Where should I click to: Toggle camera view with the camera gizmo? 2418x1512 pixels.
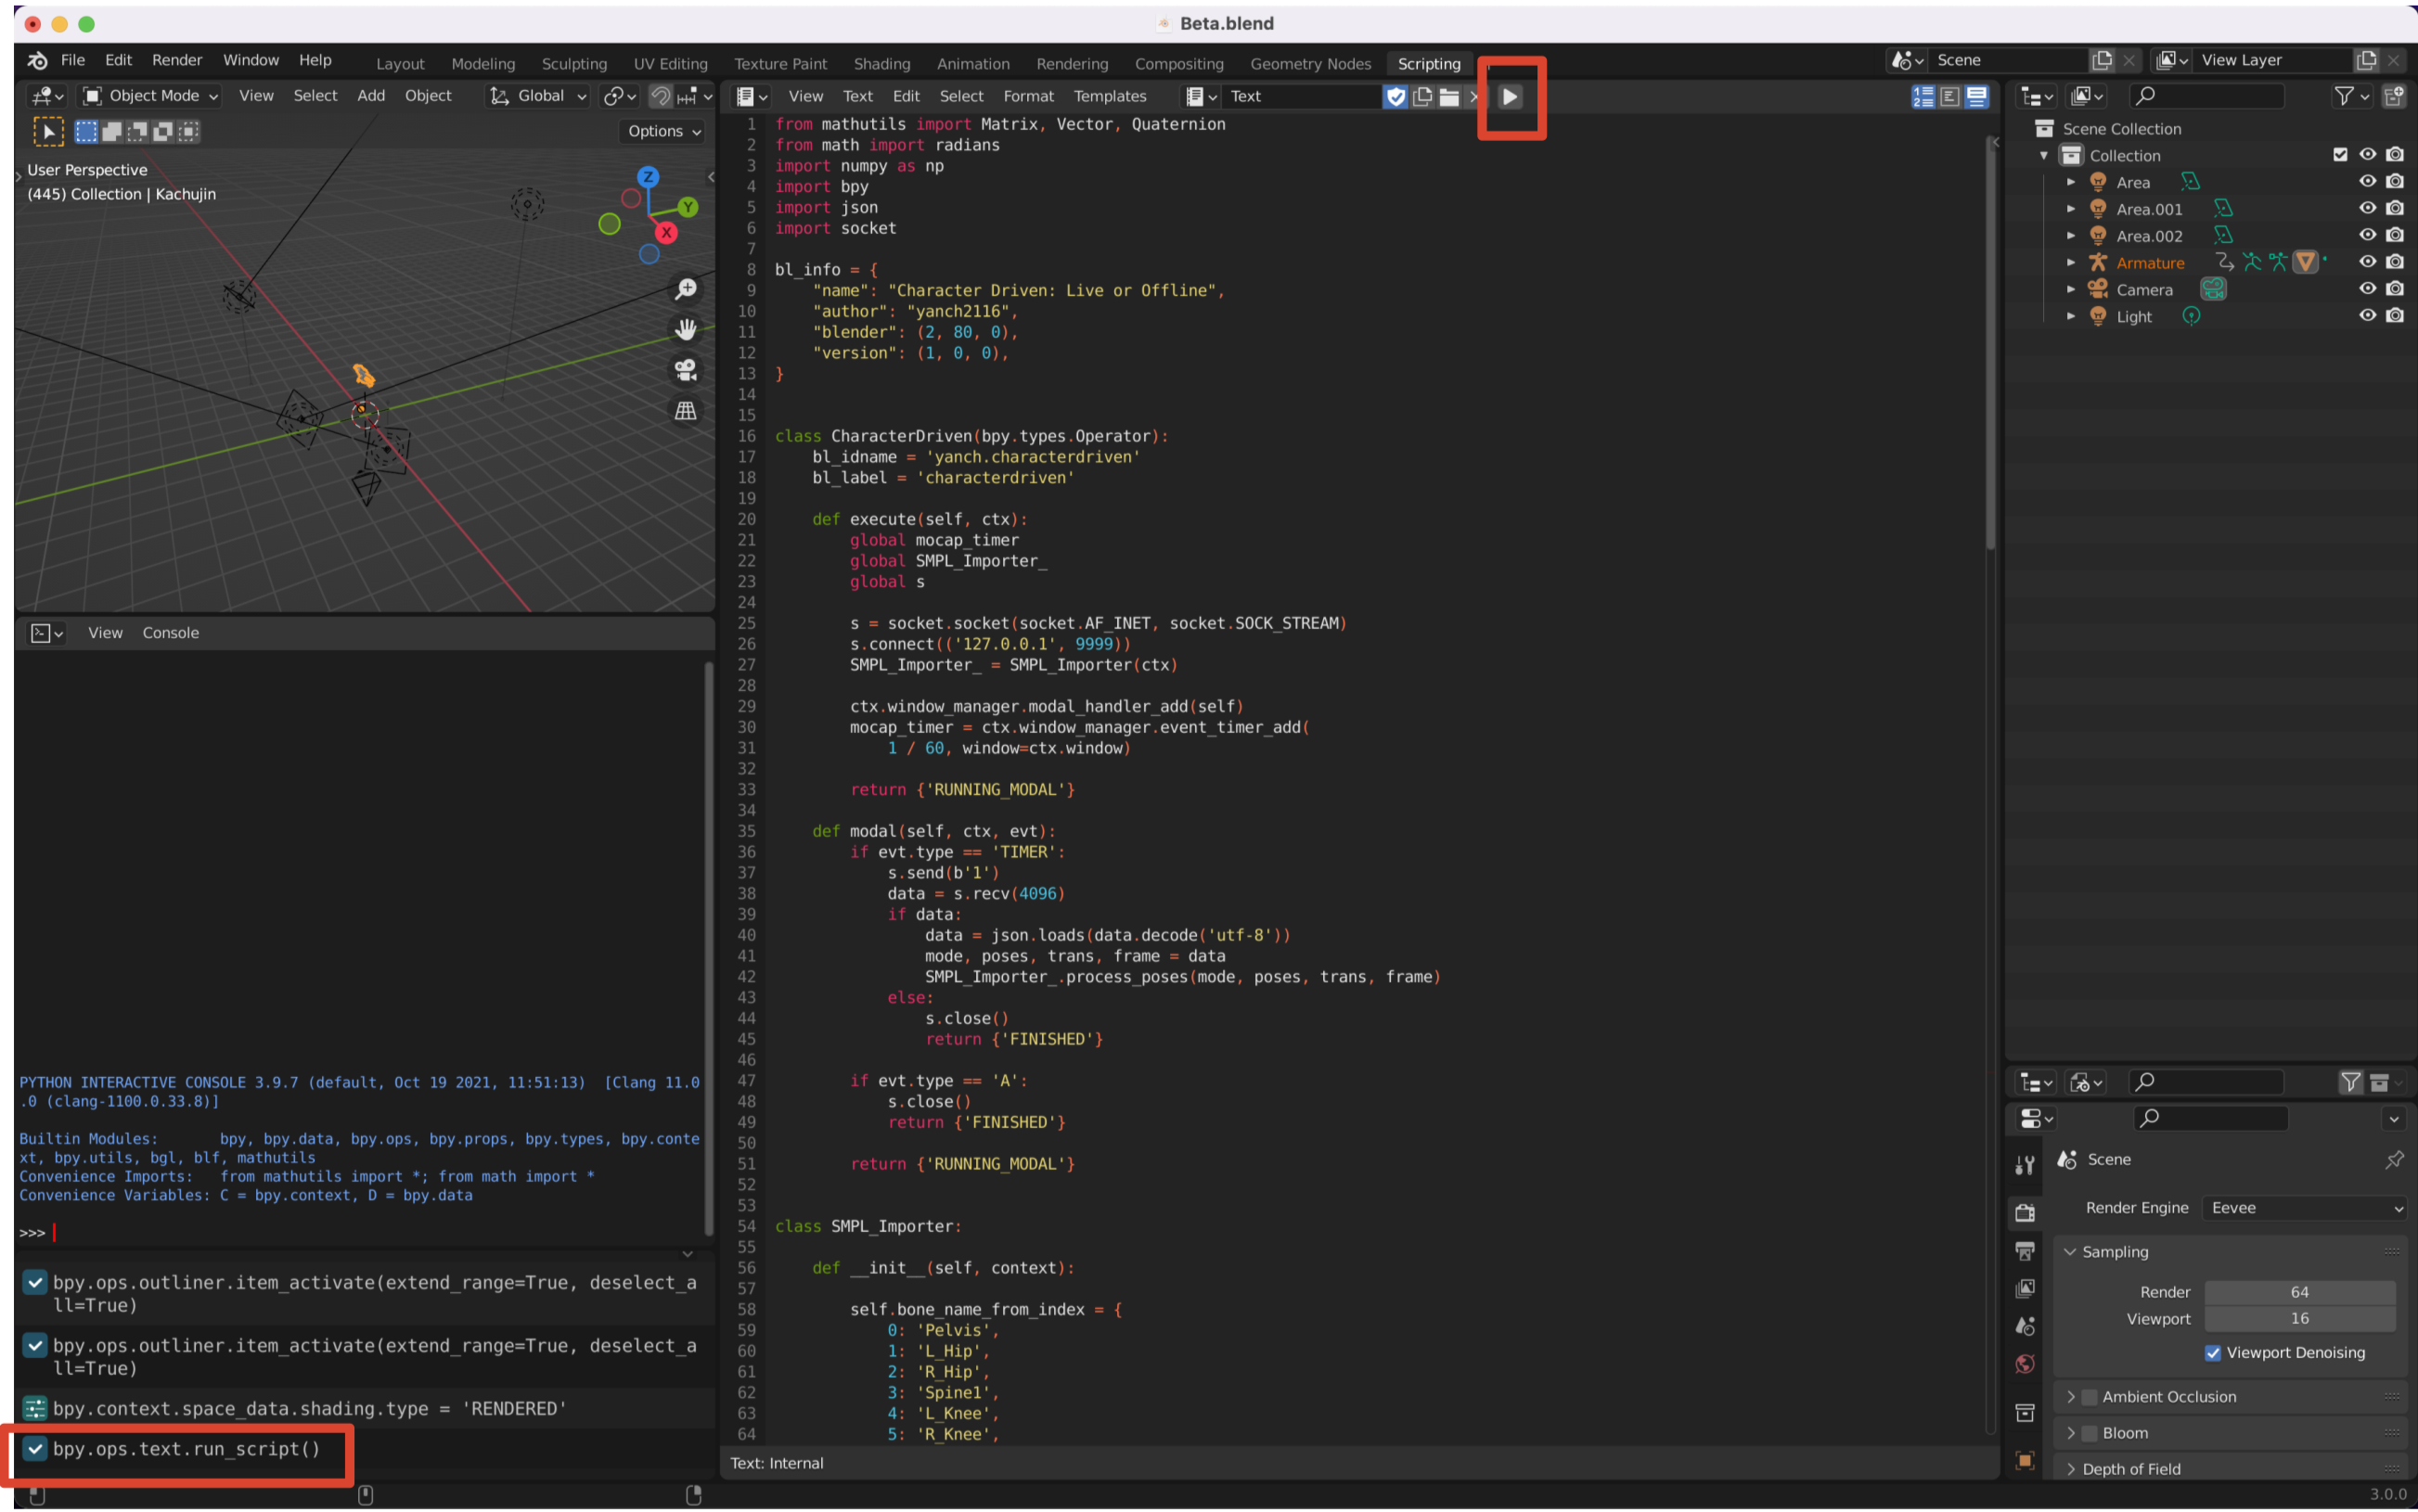tap(686, 370)
